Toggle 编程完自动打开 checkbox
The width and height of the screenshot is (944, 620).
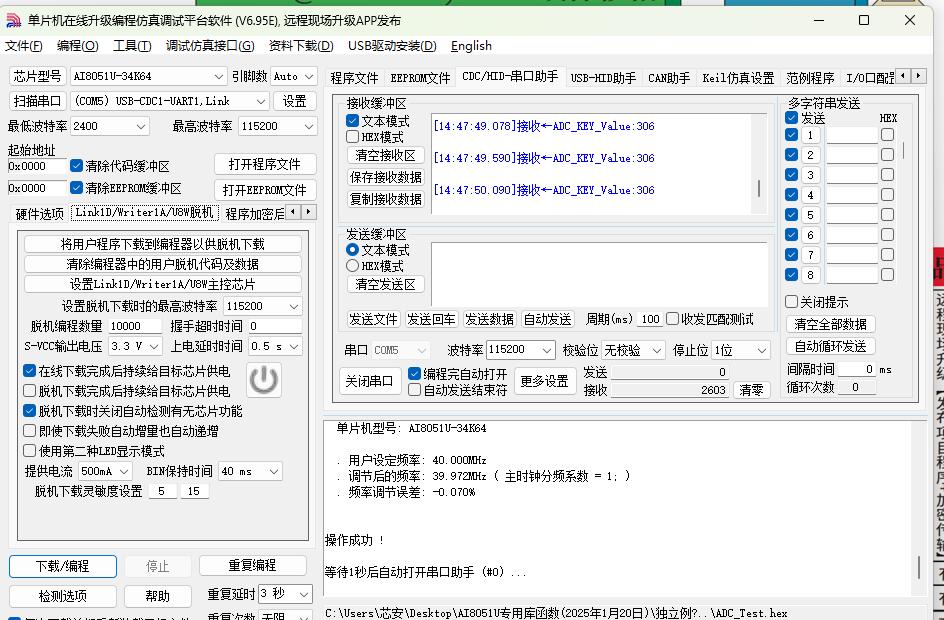pyautogui.click(x=414, y=374)
